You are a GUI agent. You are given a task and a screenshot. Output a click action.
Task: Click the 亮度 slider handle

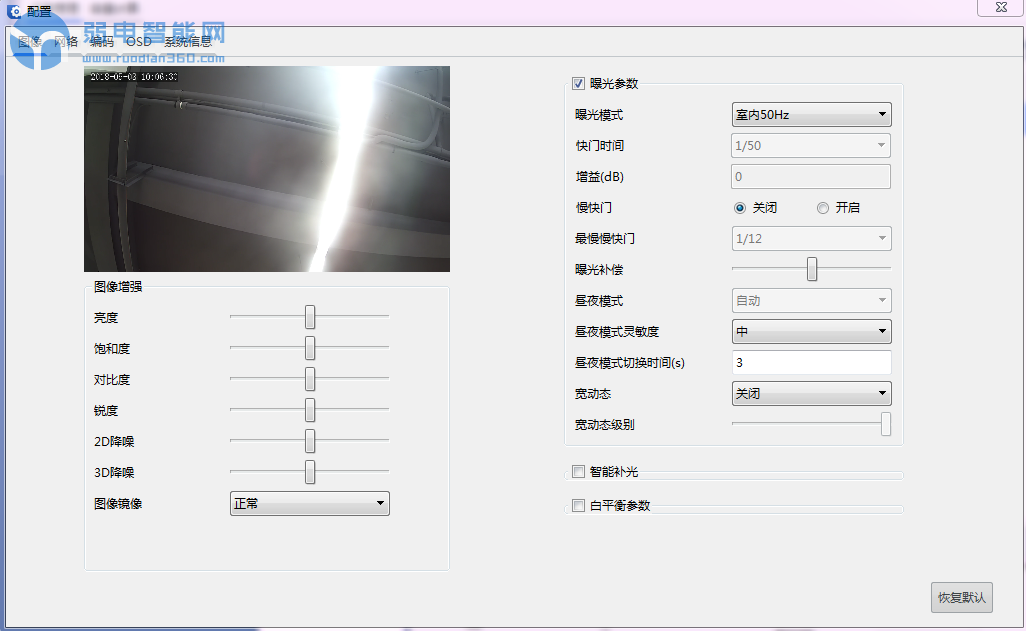pos(310,317)
